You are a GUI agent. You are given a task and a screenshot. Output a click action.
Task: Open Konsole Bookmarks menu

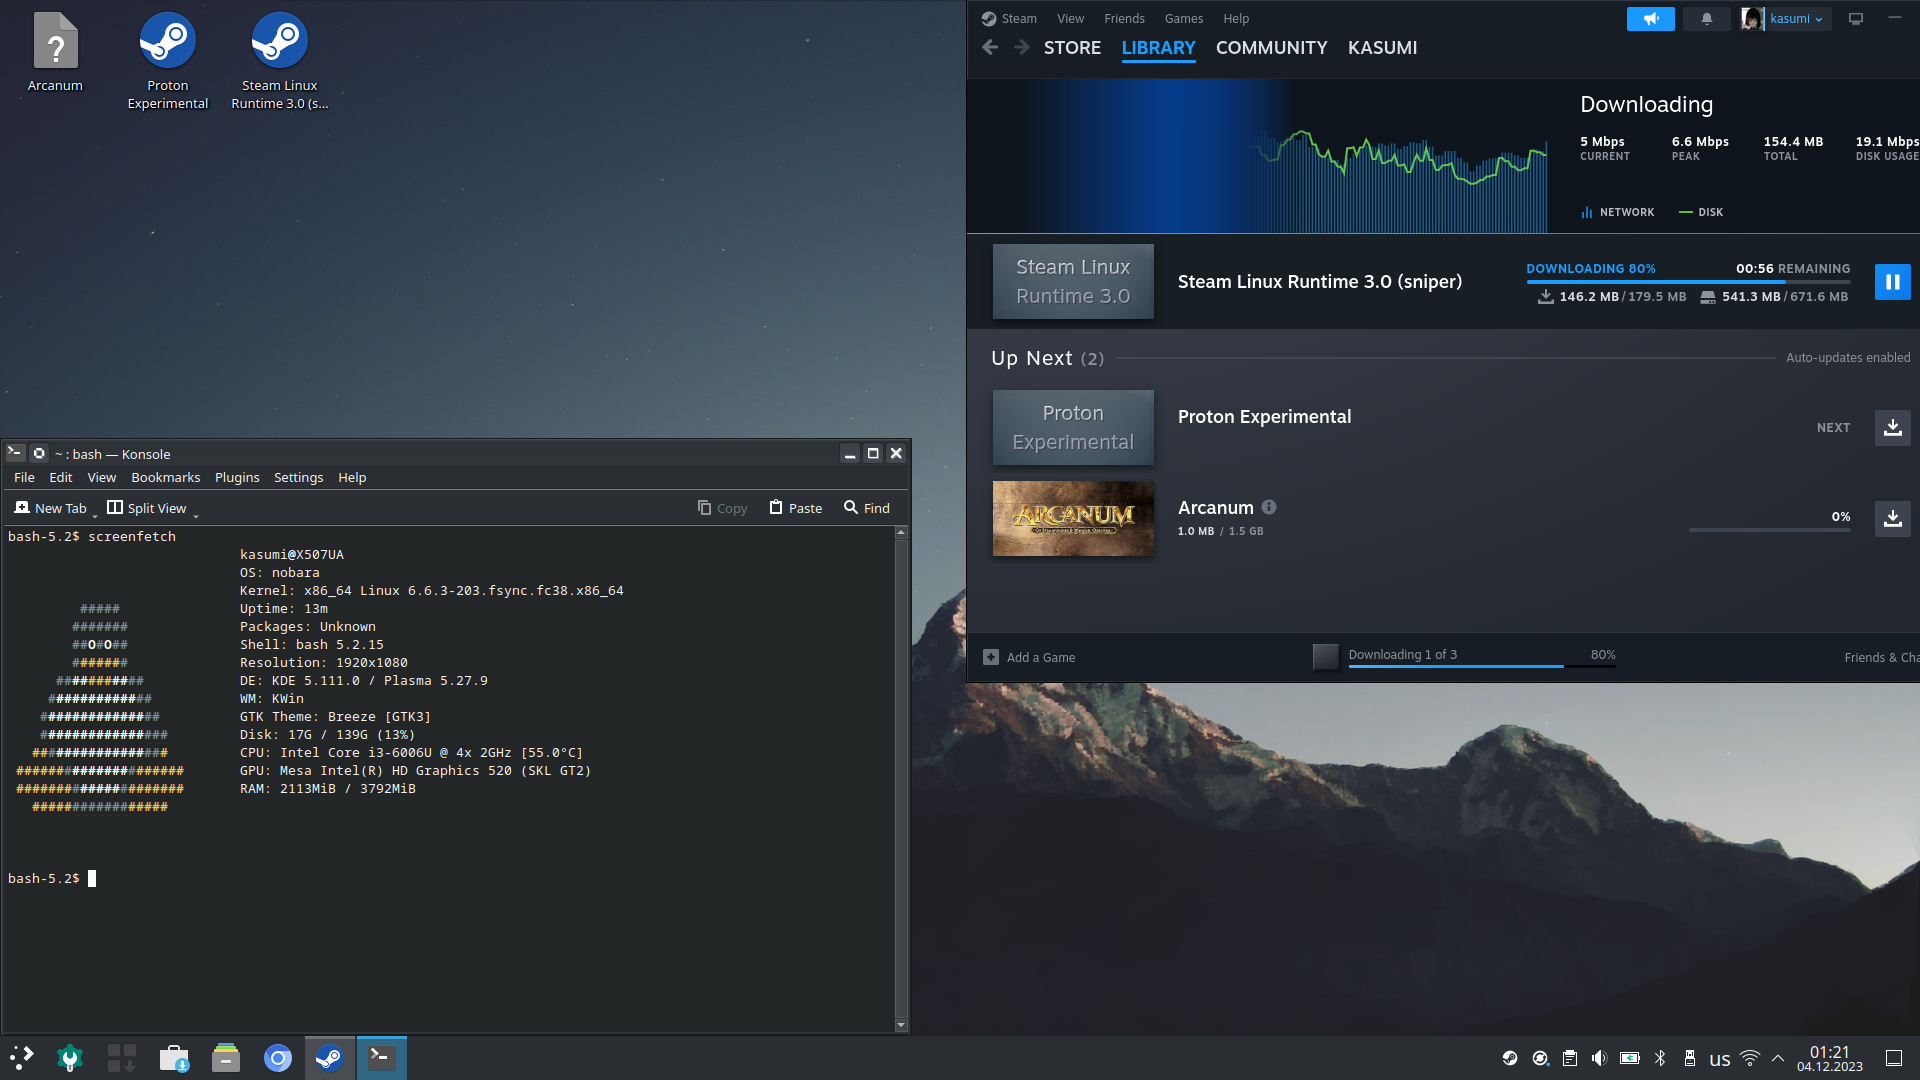(166, 477)
